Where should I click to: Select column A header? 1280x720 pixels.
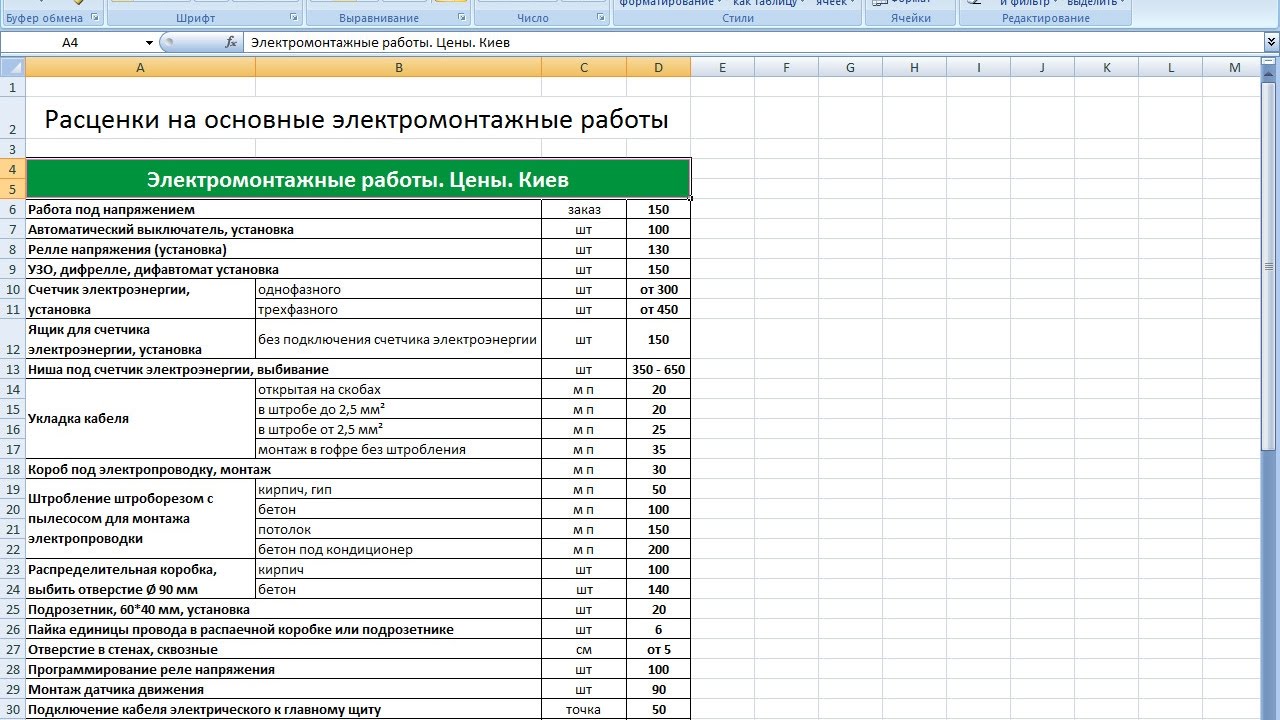(140, 67)
